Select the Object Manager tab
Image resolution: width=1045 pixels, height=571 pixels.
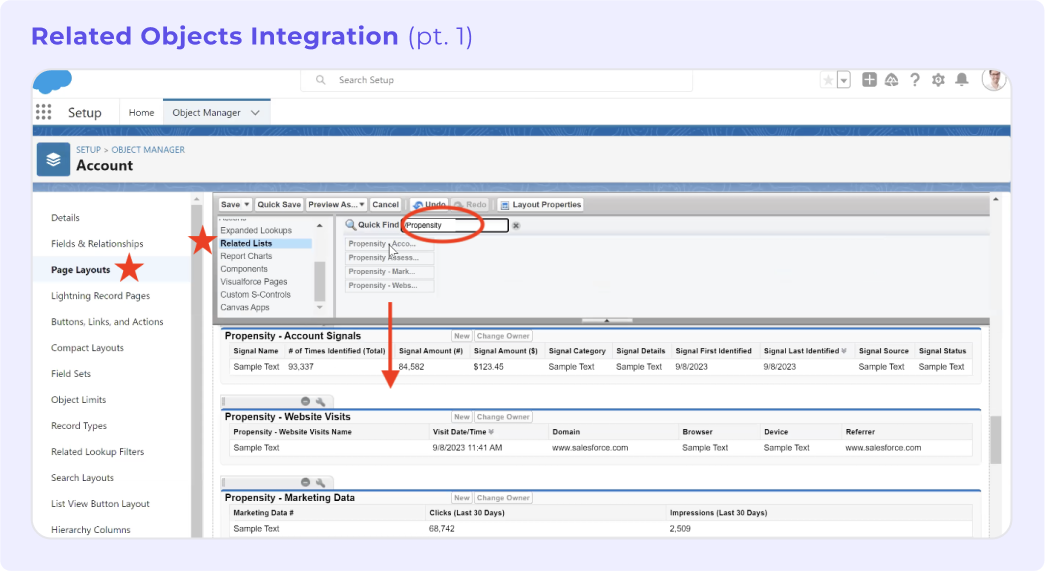pos(207,113)
